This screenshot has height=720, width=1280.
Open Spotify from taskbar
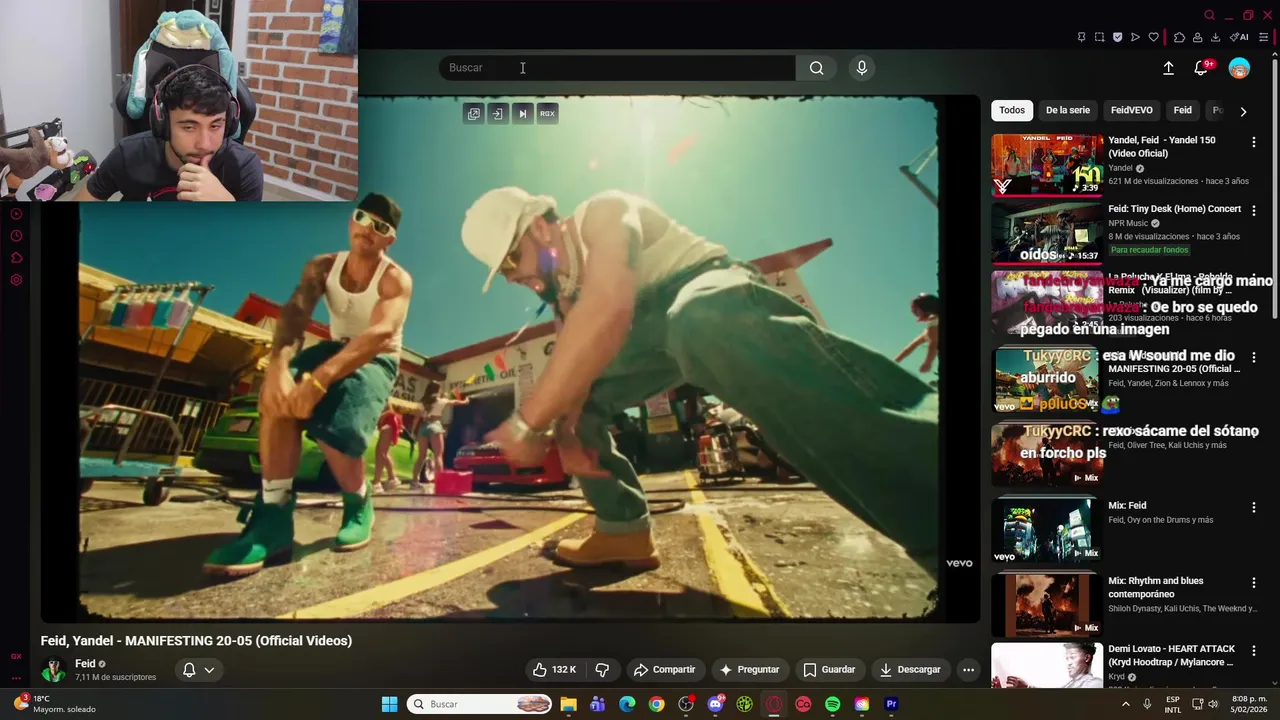coord(832,704)
